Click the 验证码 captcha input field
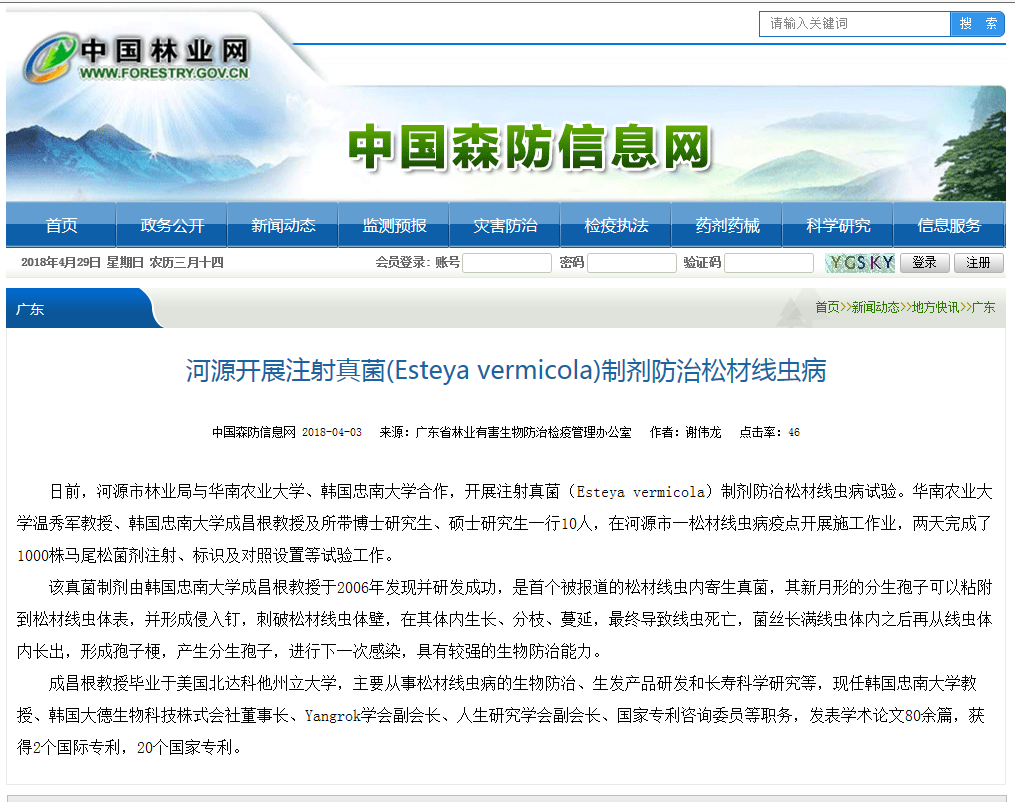This screenshot has height=802, width=1015. [x=768, y=263]
